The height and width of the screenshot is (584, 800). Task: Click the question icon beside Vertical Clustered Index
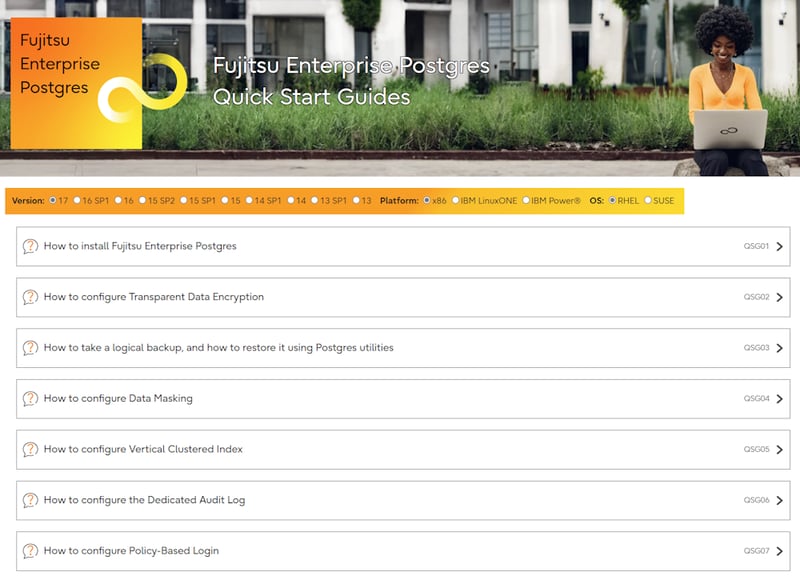30,449
